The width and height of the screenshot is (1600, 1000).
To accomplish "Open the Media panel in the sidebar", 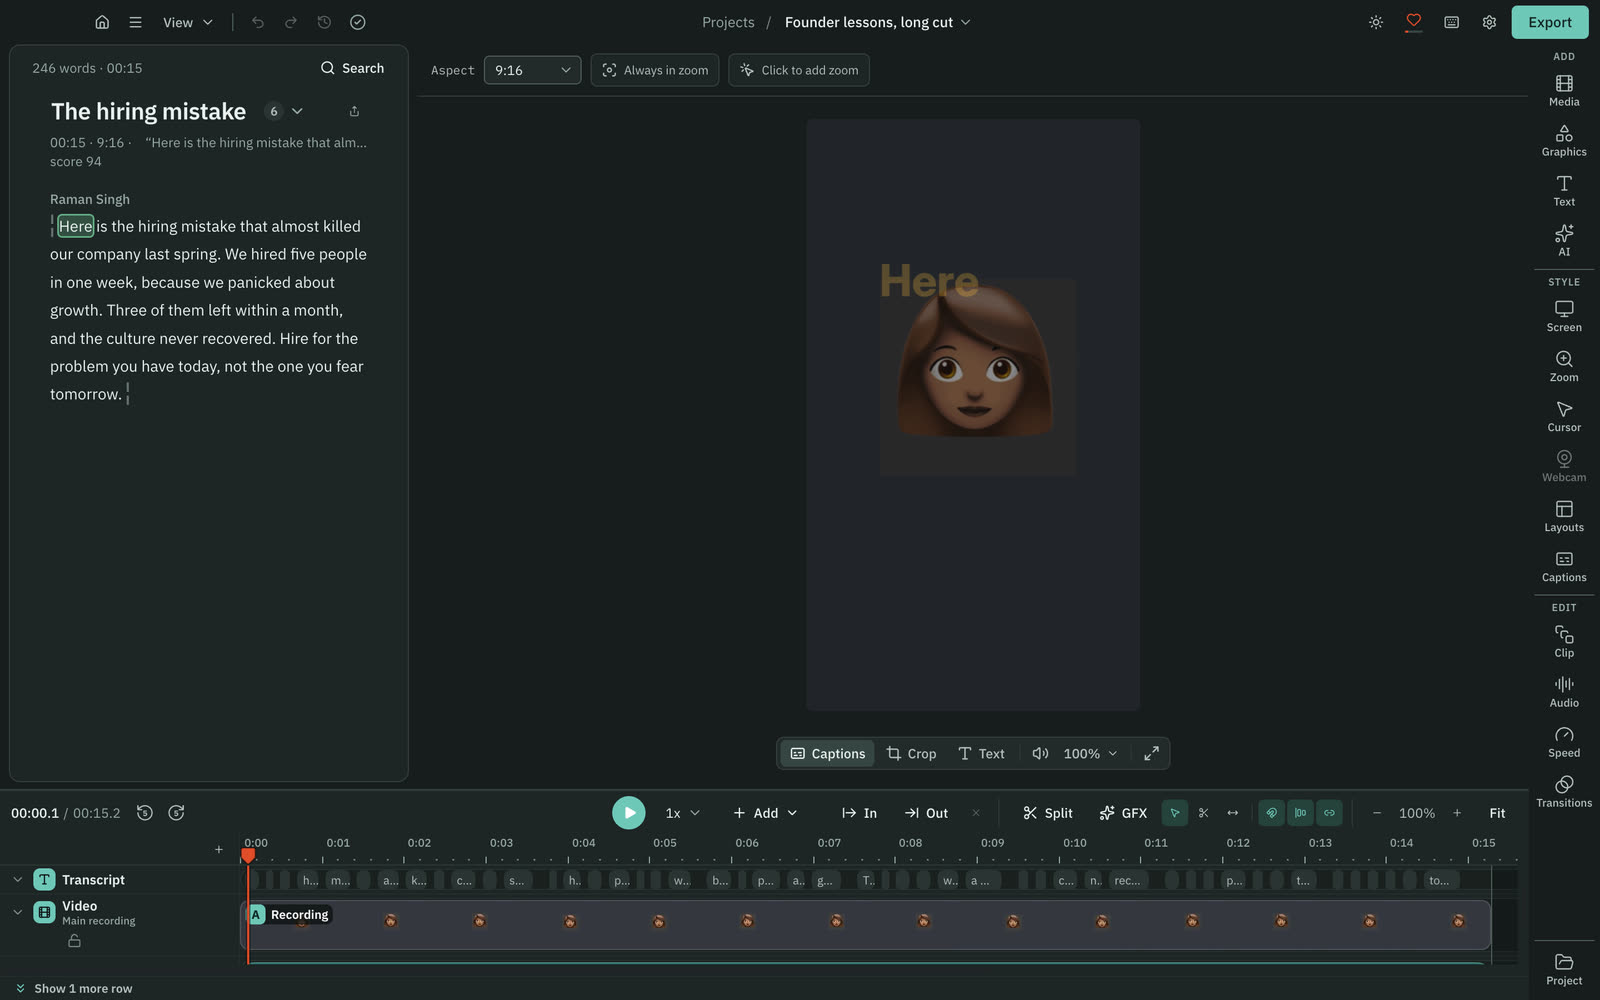I will click(x=1564, y=90).
